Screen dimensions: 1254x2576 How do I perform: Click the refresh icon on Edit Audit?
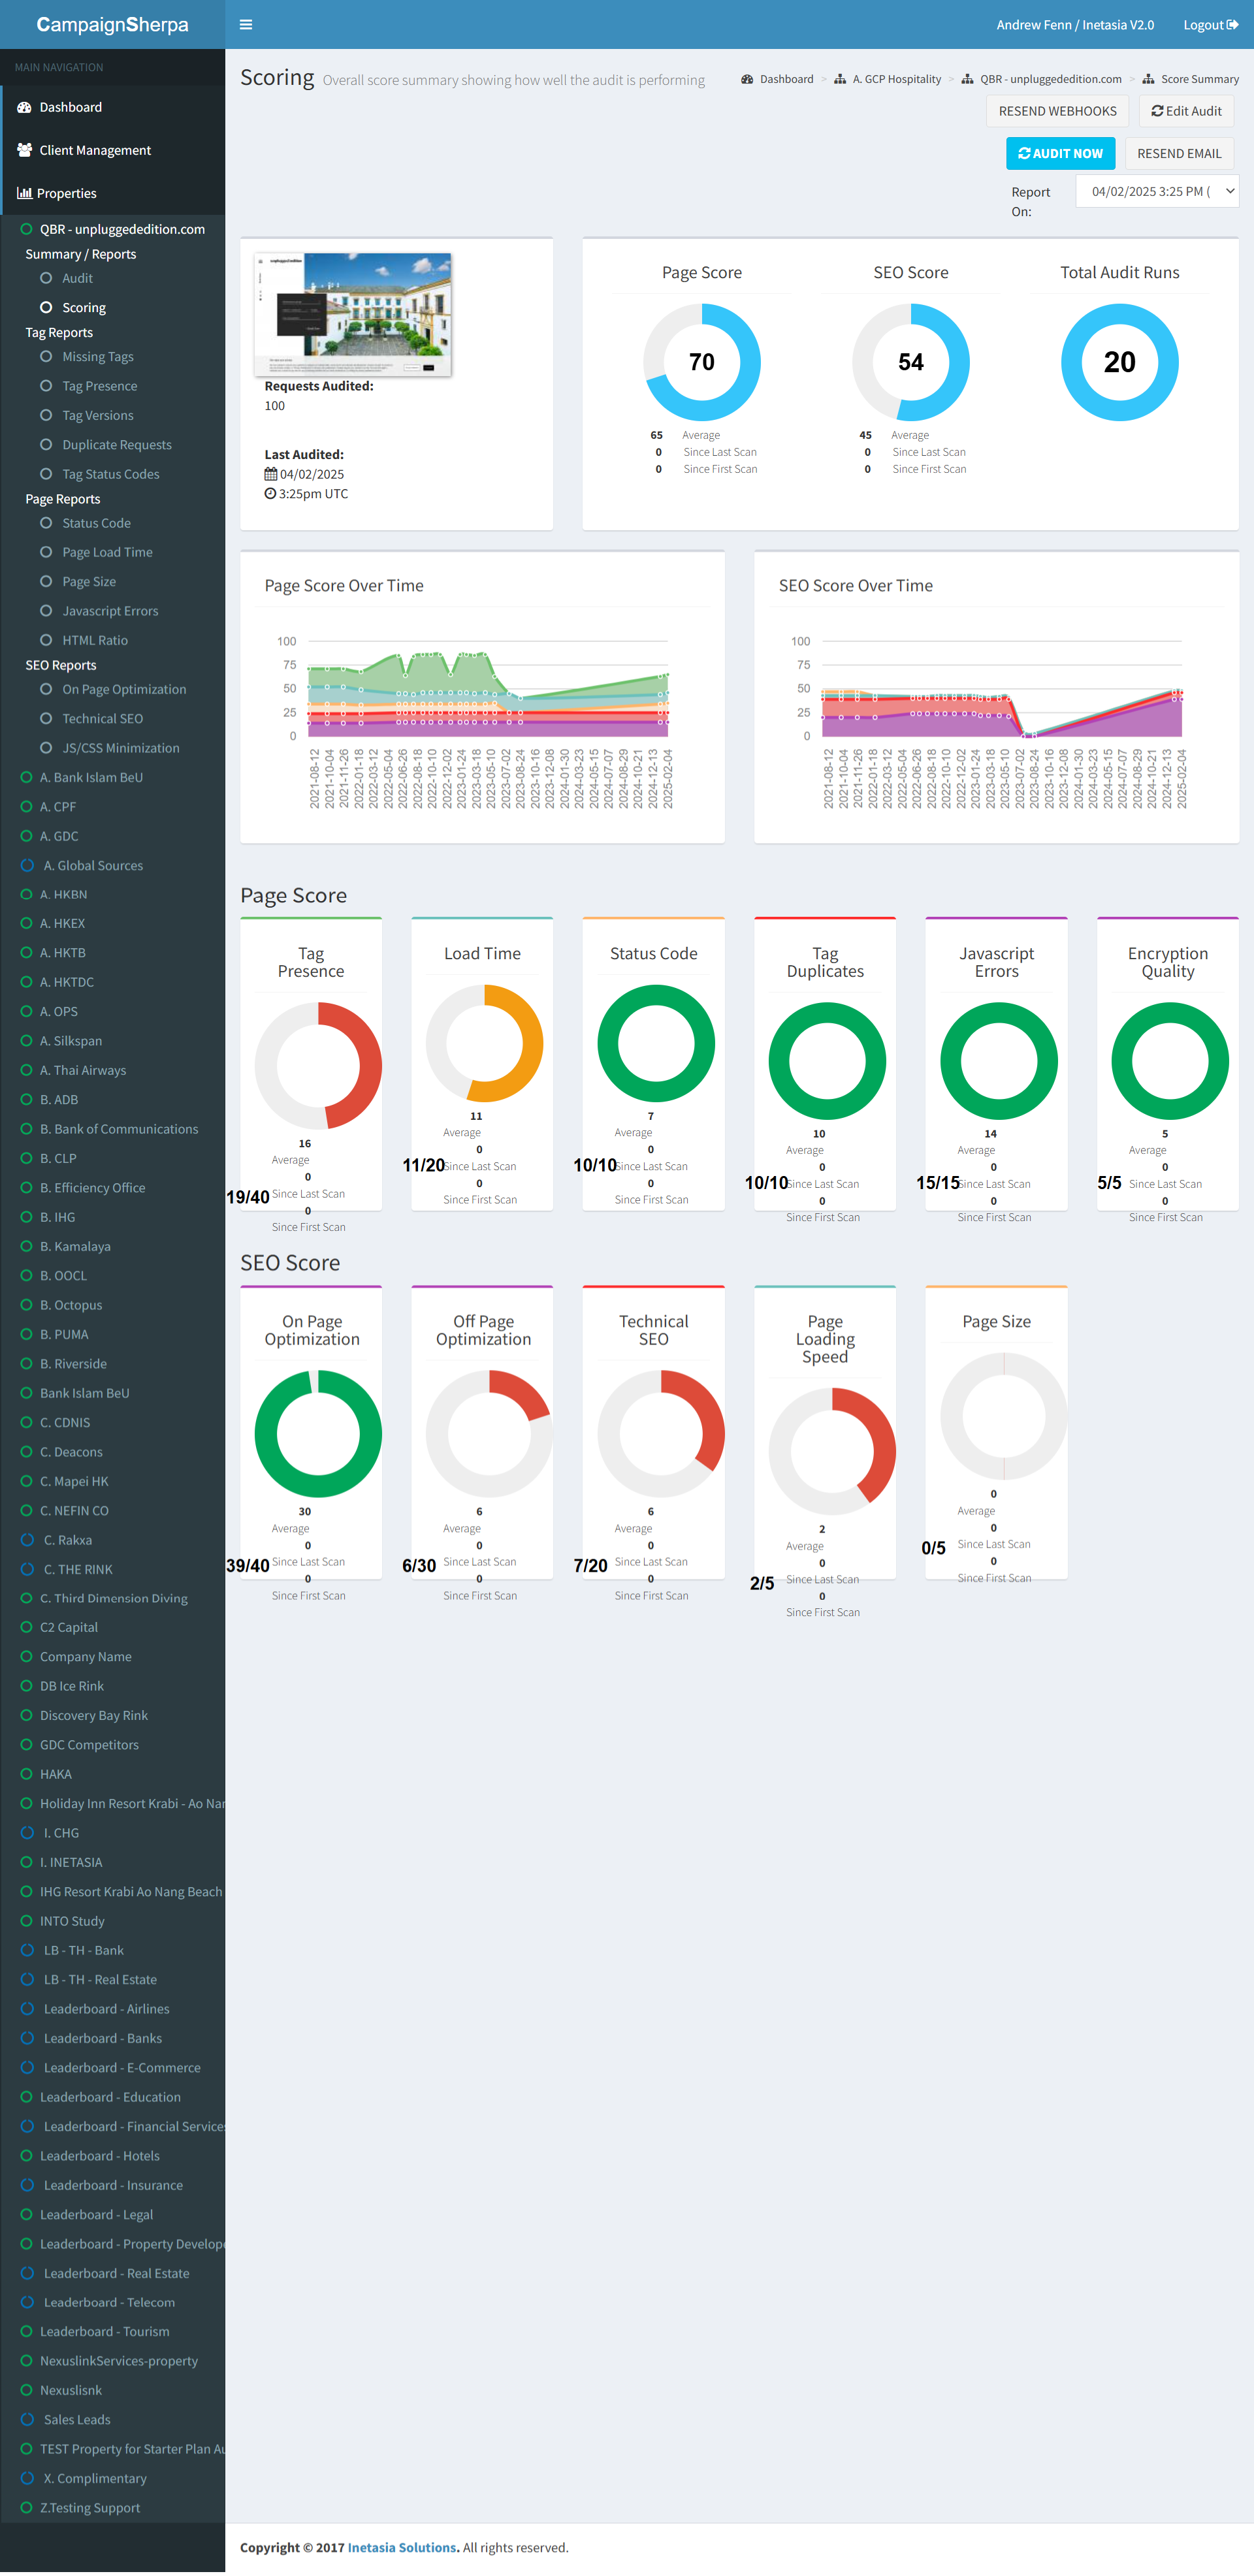[x=1157, y=111]
